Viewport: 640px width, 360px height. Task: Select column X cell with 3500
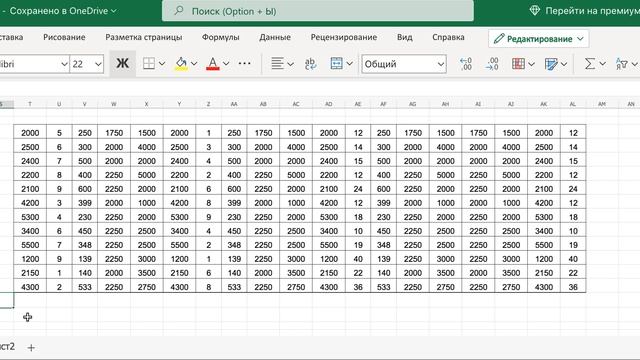tap(147, 273)
